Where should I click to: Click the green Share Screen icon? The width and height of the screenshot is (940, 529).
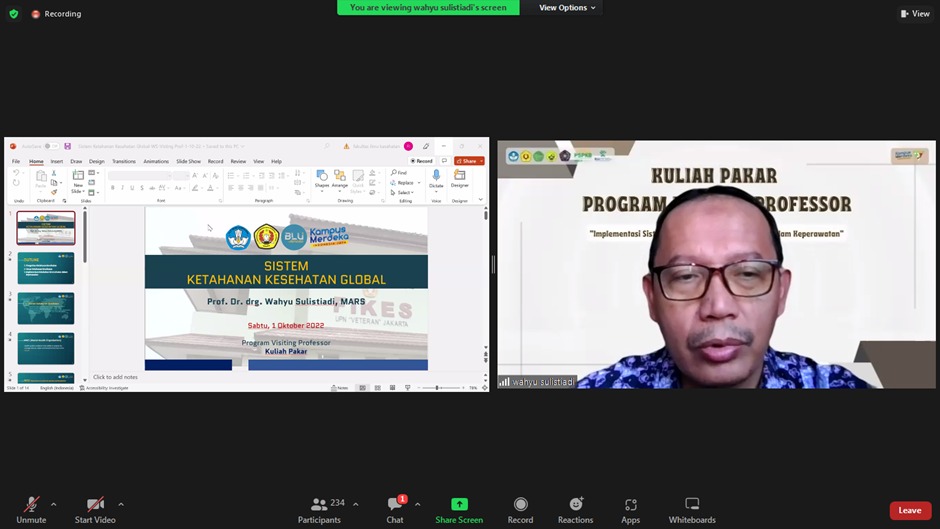coord(459,504)
